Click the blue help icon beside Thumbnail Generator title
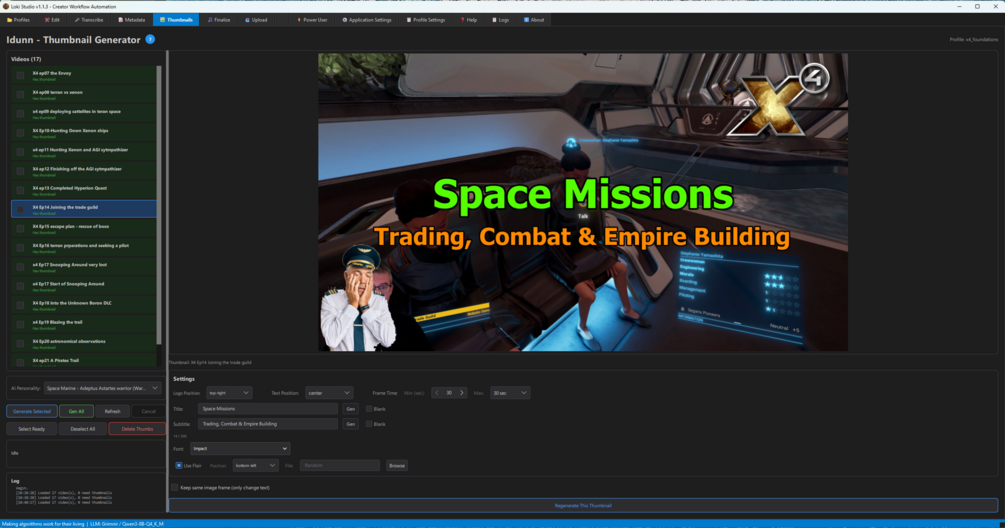1005x528 pixels. point(150,39)
